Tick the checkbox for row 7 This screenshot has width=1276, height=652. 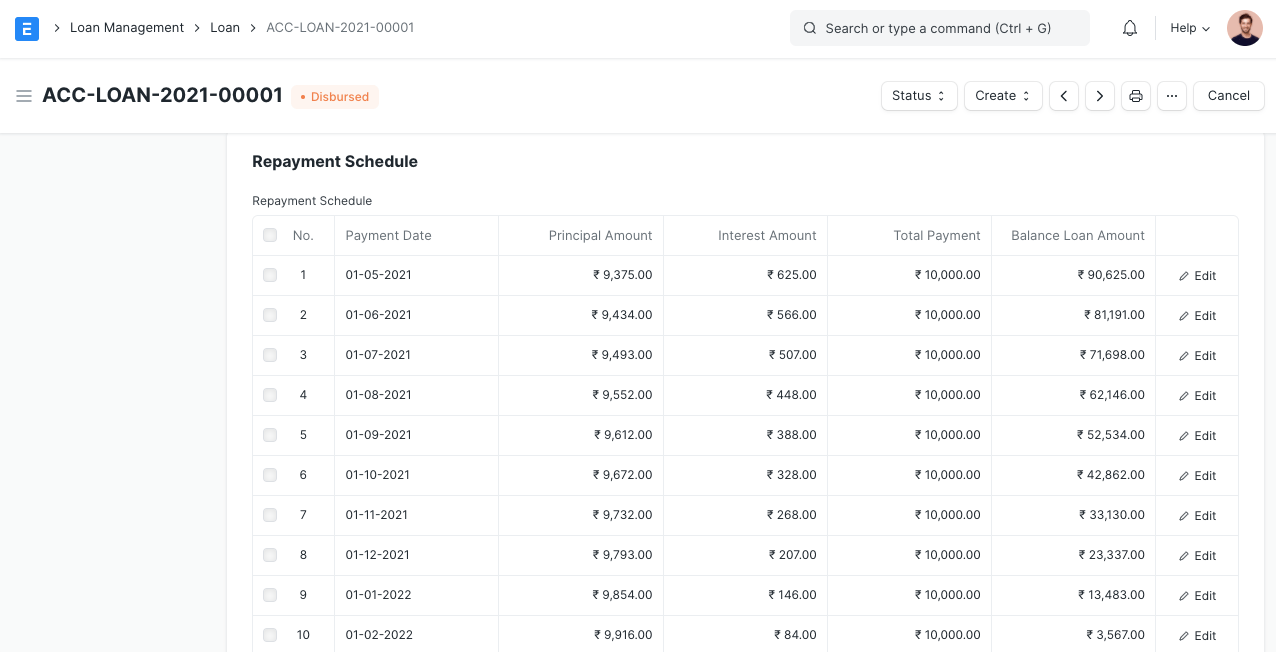[270, 515]
